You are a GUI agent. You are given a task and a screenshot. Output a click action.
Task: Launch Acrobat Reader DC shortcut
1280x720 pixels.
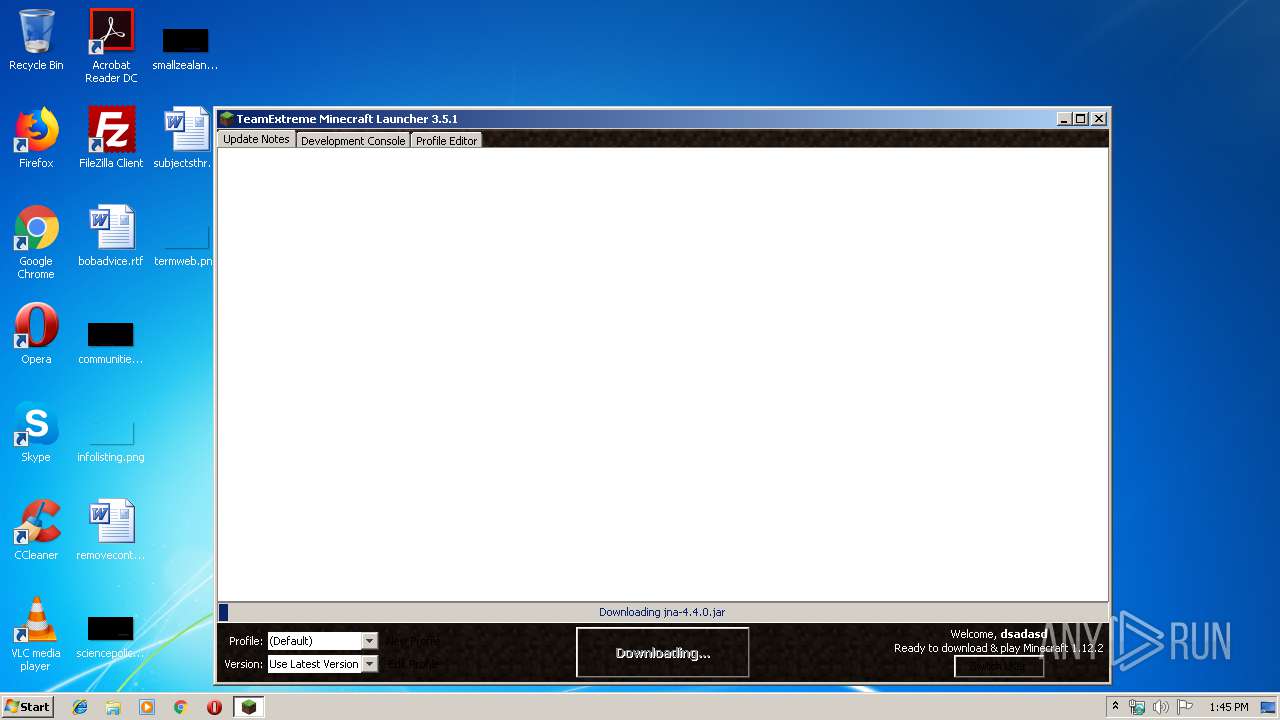click(x=111, y=45)
